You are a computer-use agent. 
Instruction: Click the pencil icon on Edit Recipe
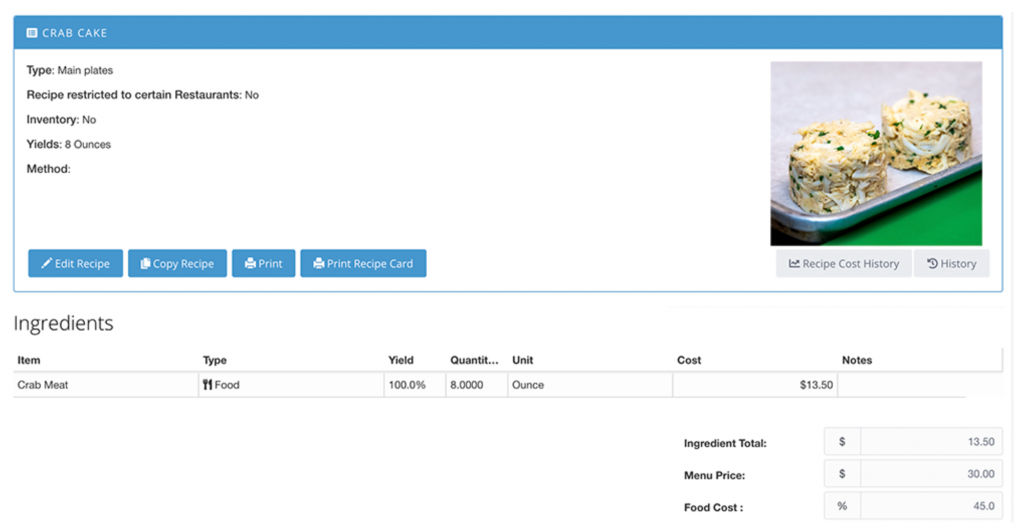tap(46, 264)
